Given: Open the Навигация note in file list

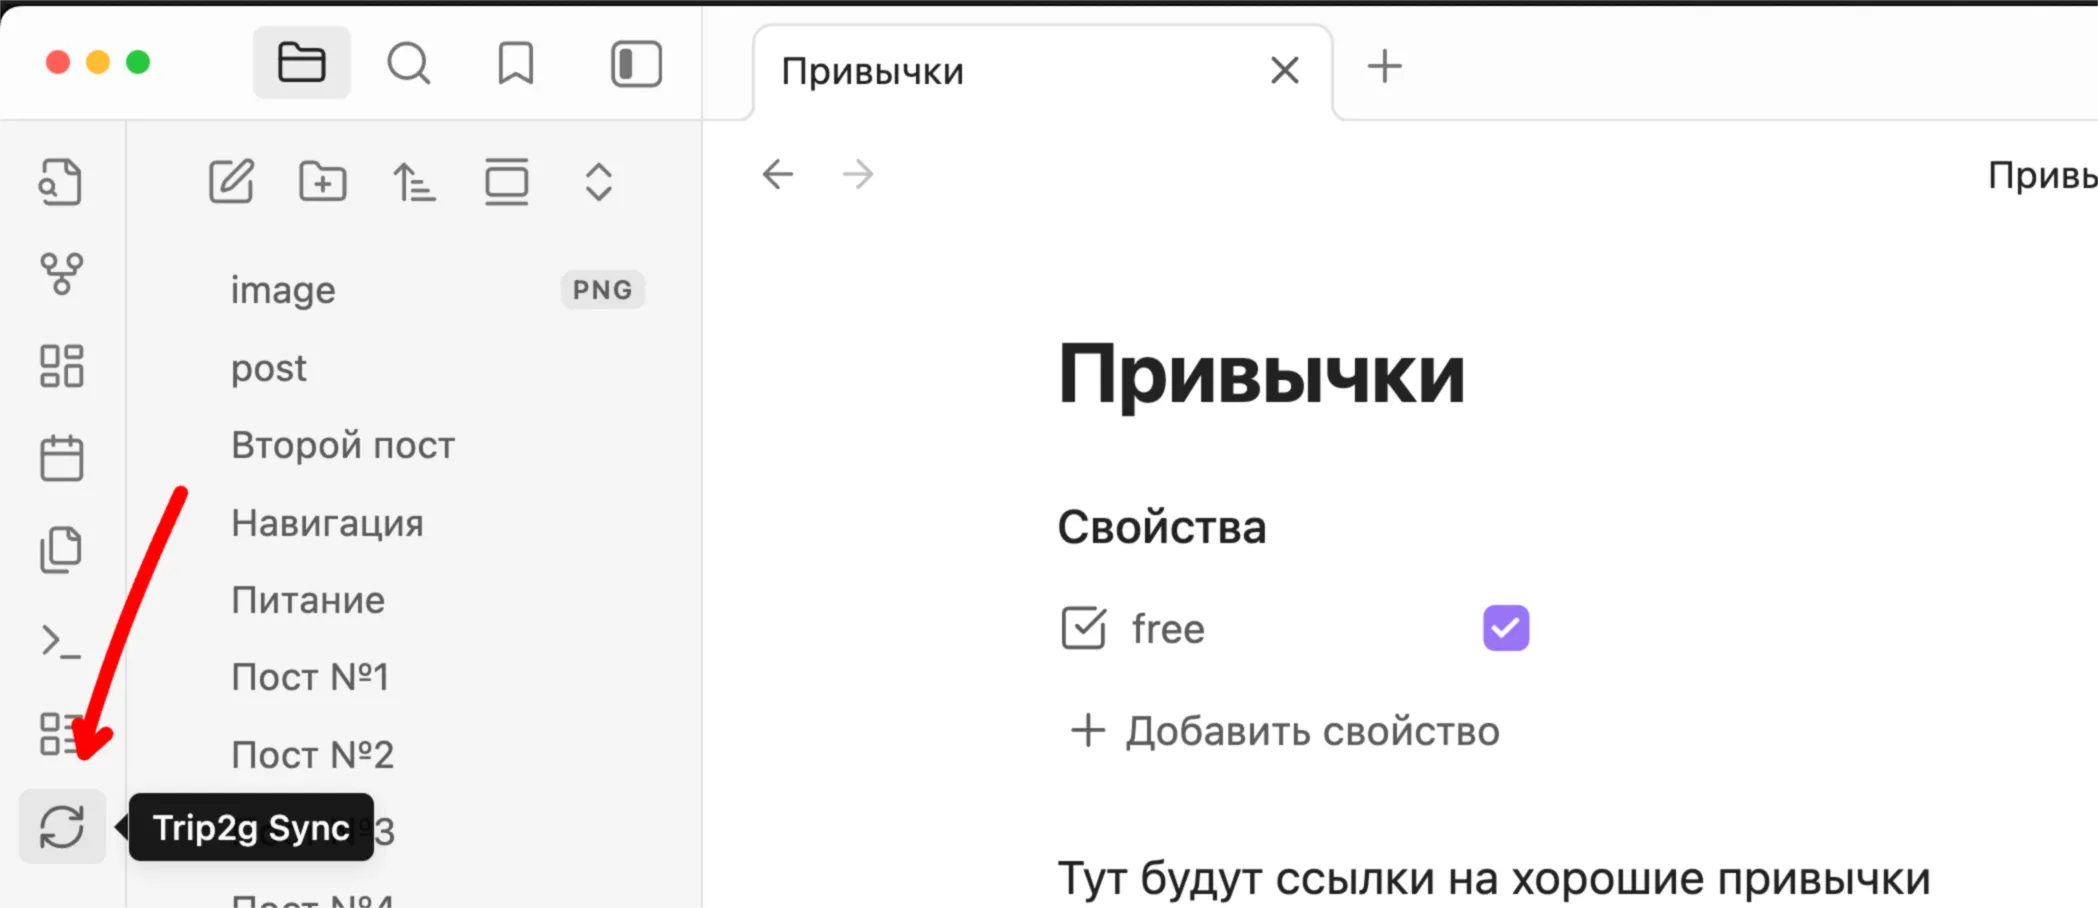Looking at the screenshot, I should point(327,523).
